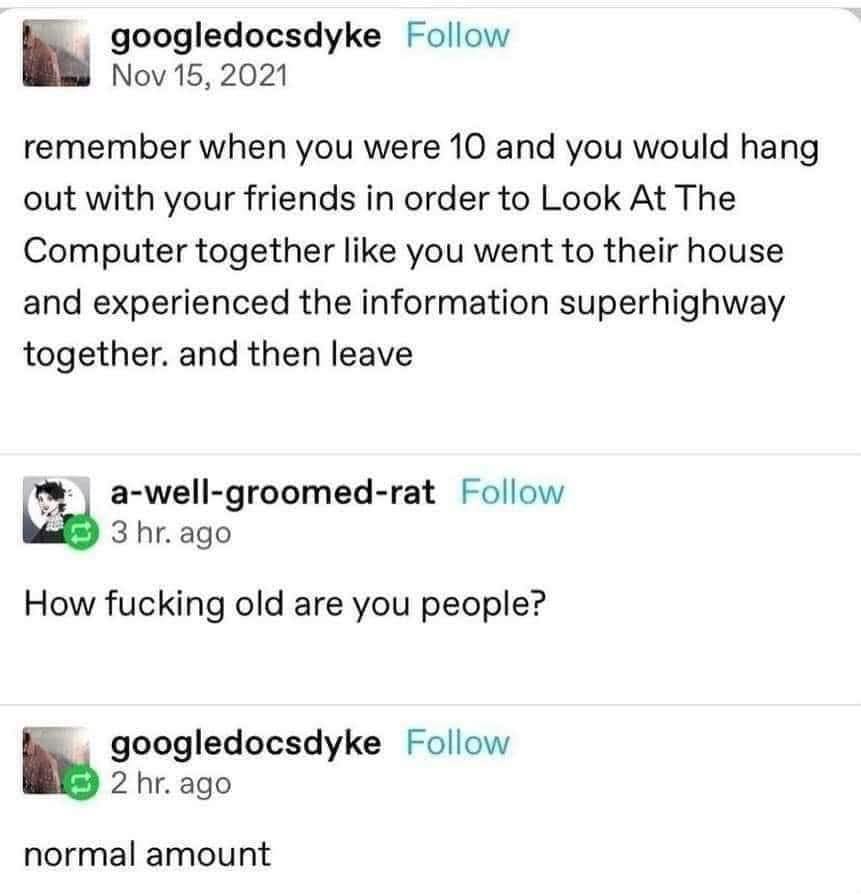Open the '3 hr. ago' timestamp
Viewport: 861px width, 896px height.
[x=171, y=533]
